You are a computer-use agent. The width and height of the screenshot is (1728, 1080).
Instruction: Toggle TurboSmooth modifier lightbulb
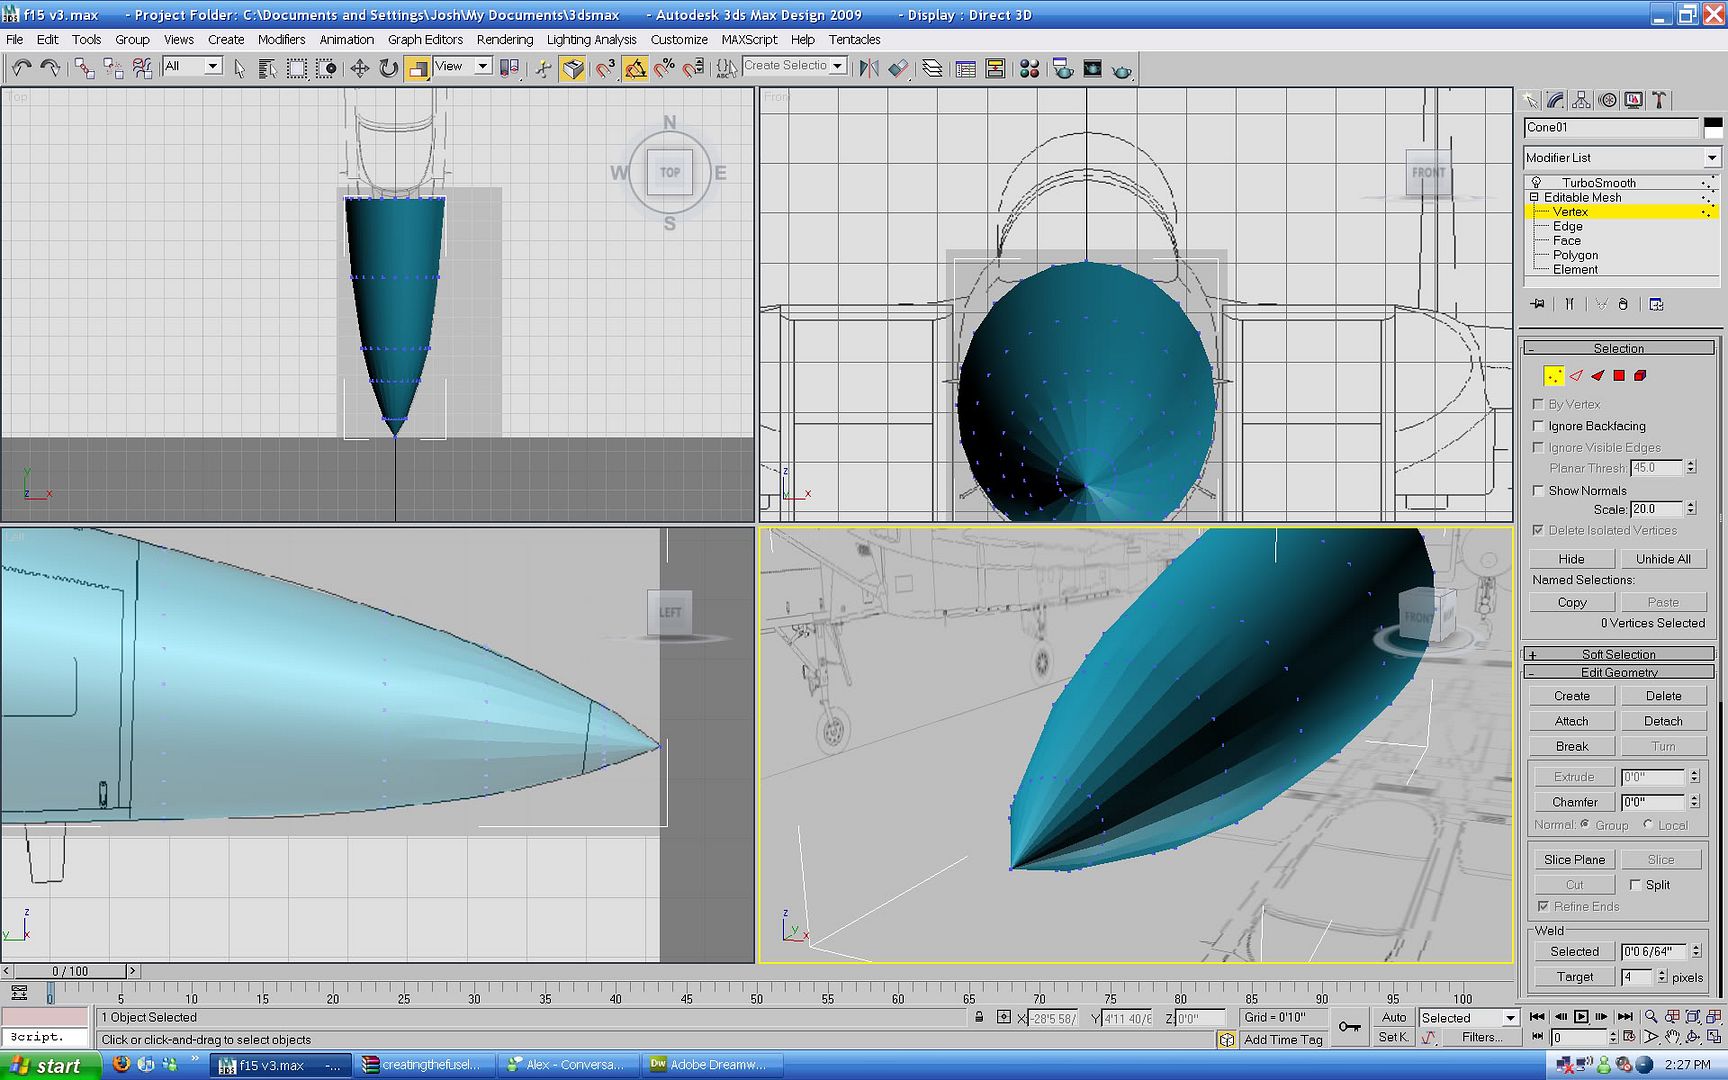tap(1536, 183)
